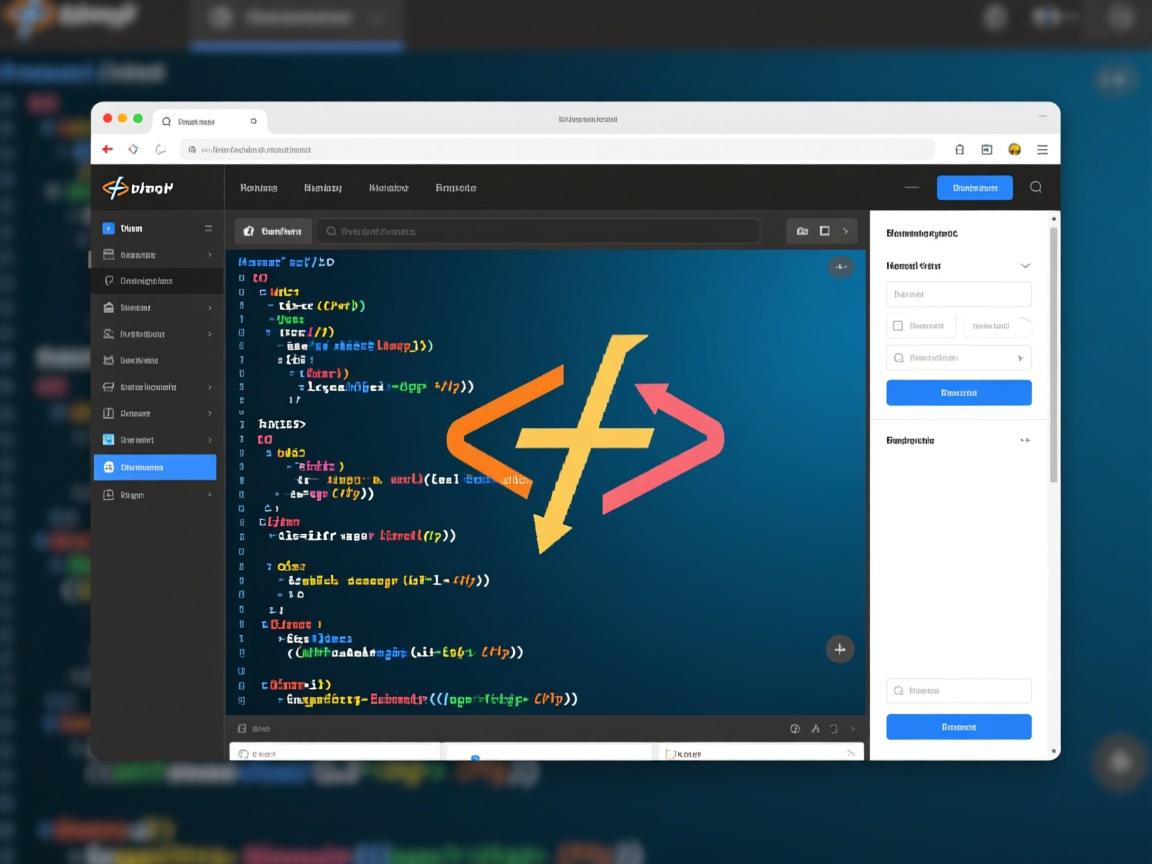Viewport: 1152px width, 864px height.
Task: Collapse the right panel section using its chevron
Action: pos(1025,266)
